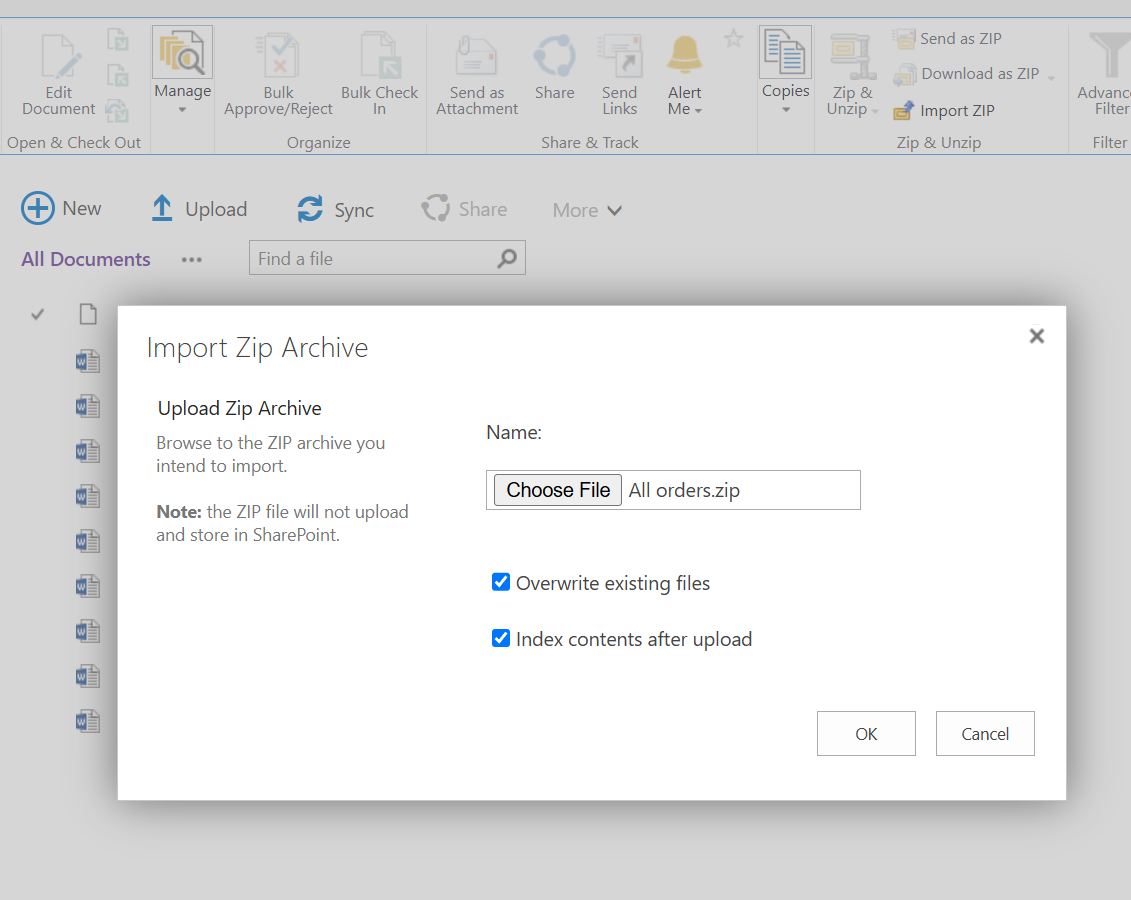Image resolution: width=1131 pixels, height=900 pixels.
Task: Click the Check In small ribbon icon
Action: tap(118, 75)
